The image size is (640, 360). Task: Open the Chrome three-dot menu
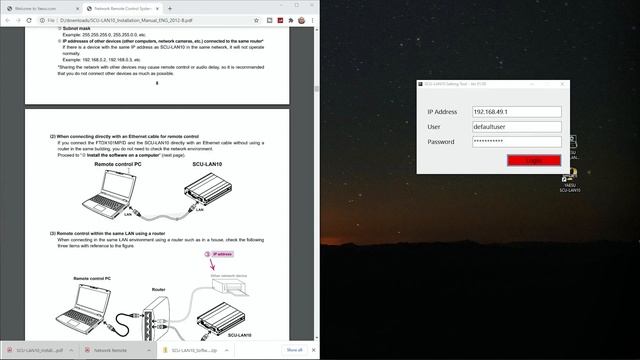tap(312, 20)
